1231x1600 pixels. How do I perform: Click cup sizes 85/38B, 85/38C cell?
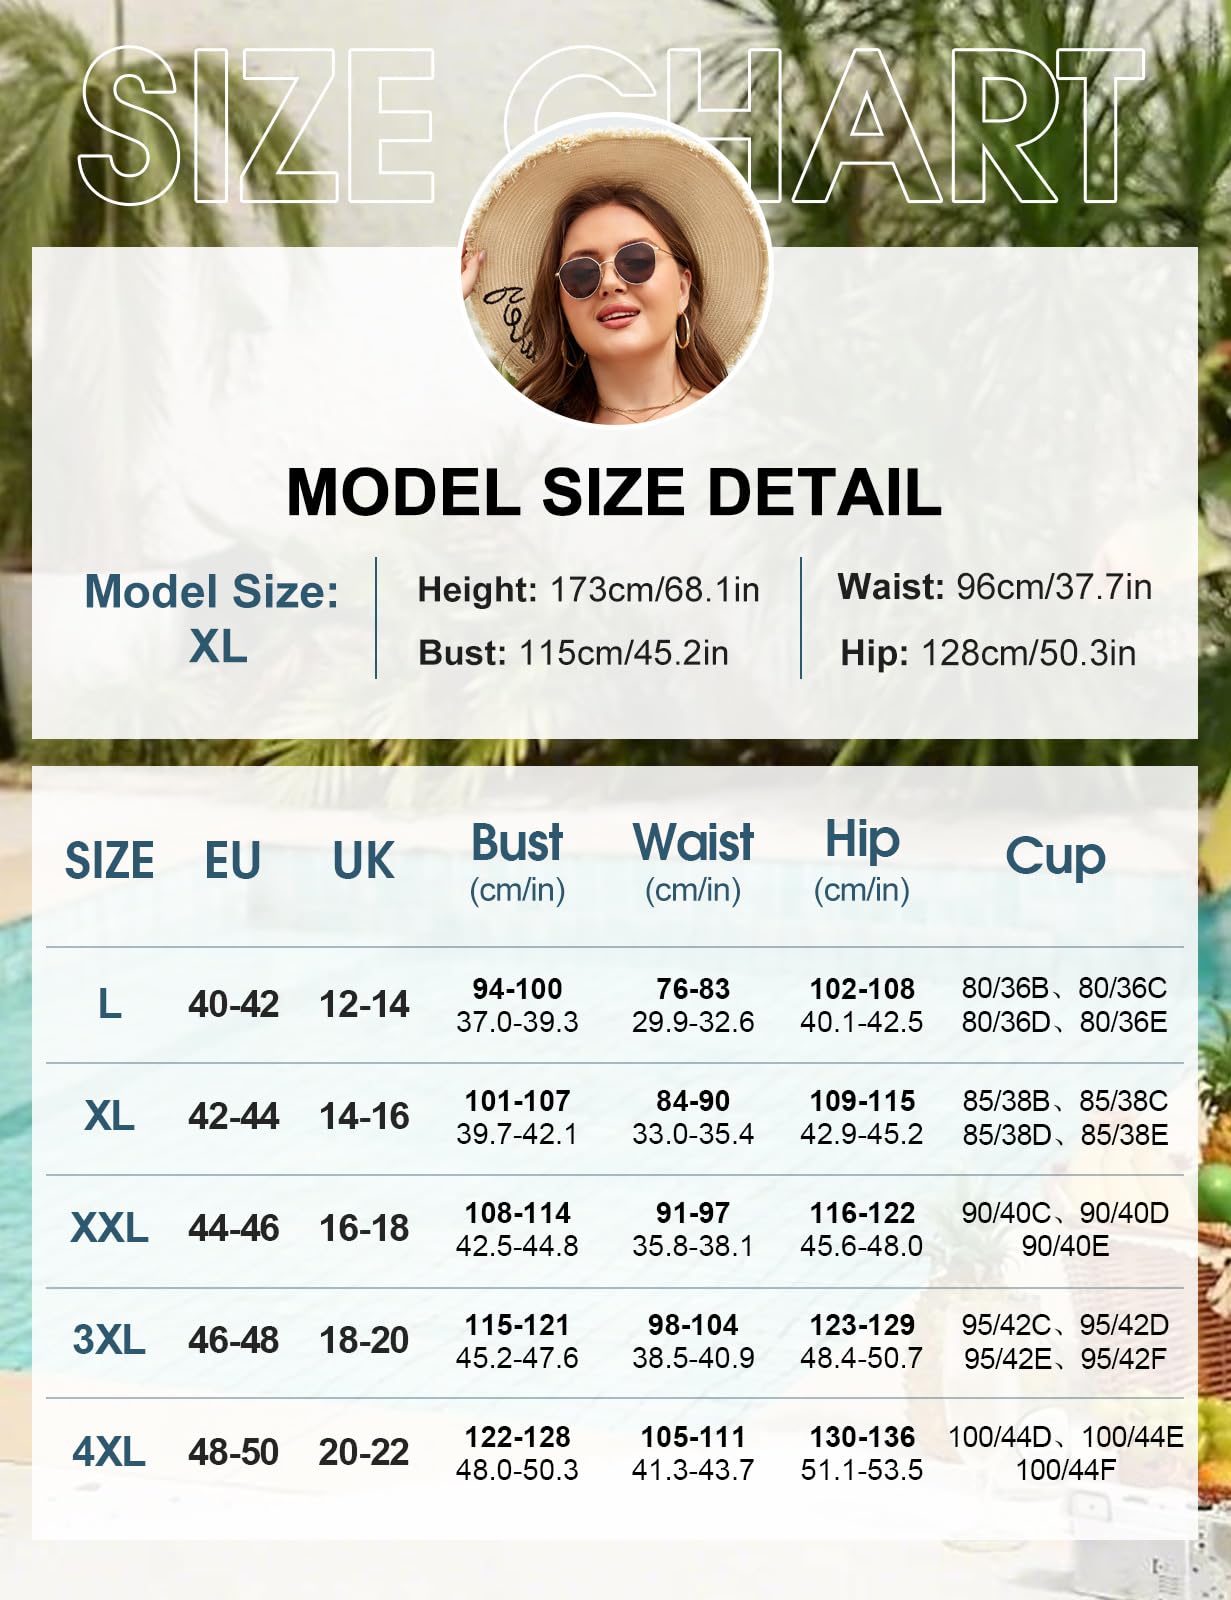(1065, 1117)
